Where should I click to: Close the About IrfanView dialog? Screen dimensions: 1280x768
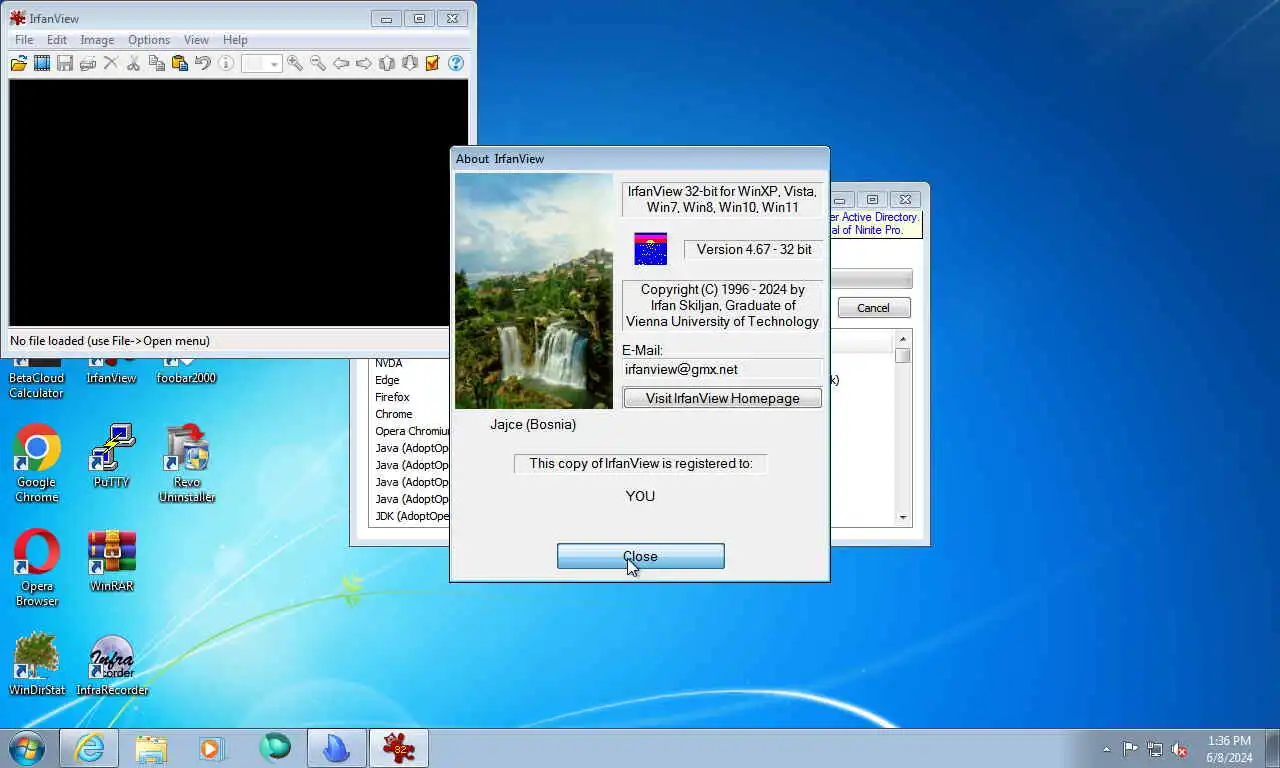point(640,556)
